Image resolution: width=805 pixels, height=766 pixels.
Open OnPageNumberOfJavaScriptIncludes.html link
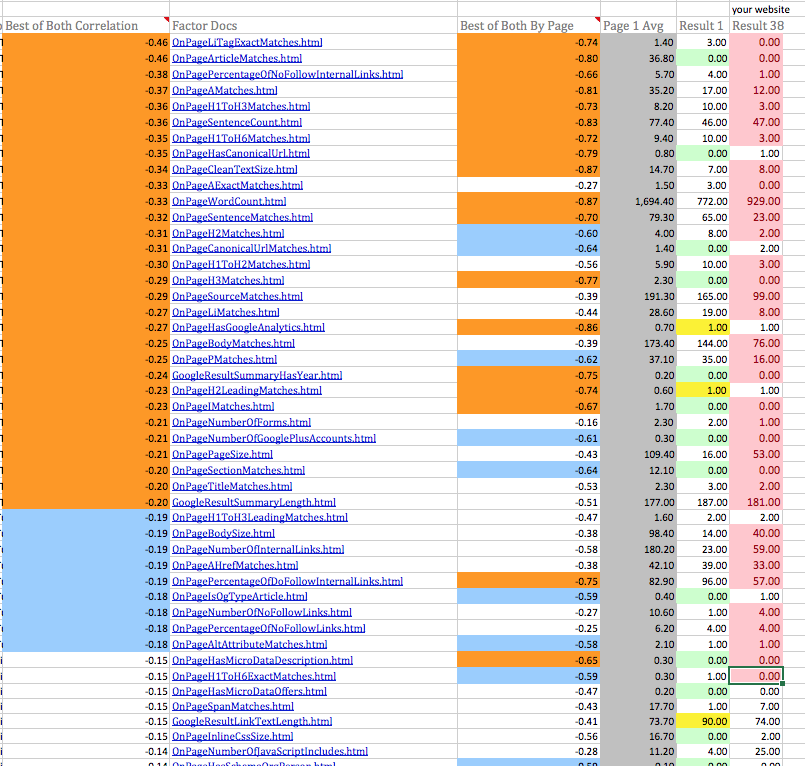[x=270, y=751]
